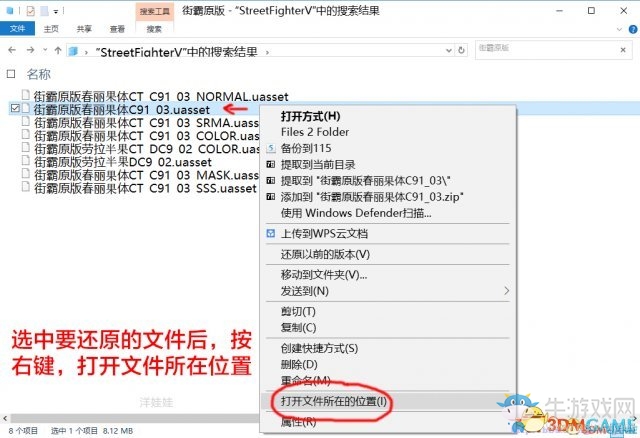
Task: Clear the search box with X
Action: coord(623,50)
